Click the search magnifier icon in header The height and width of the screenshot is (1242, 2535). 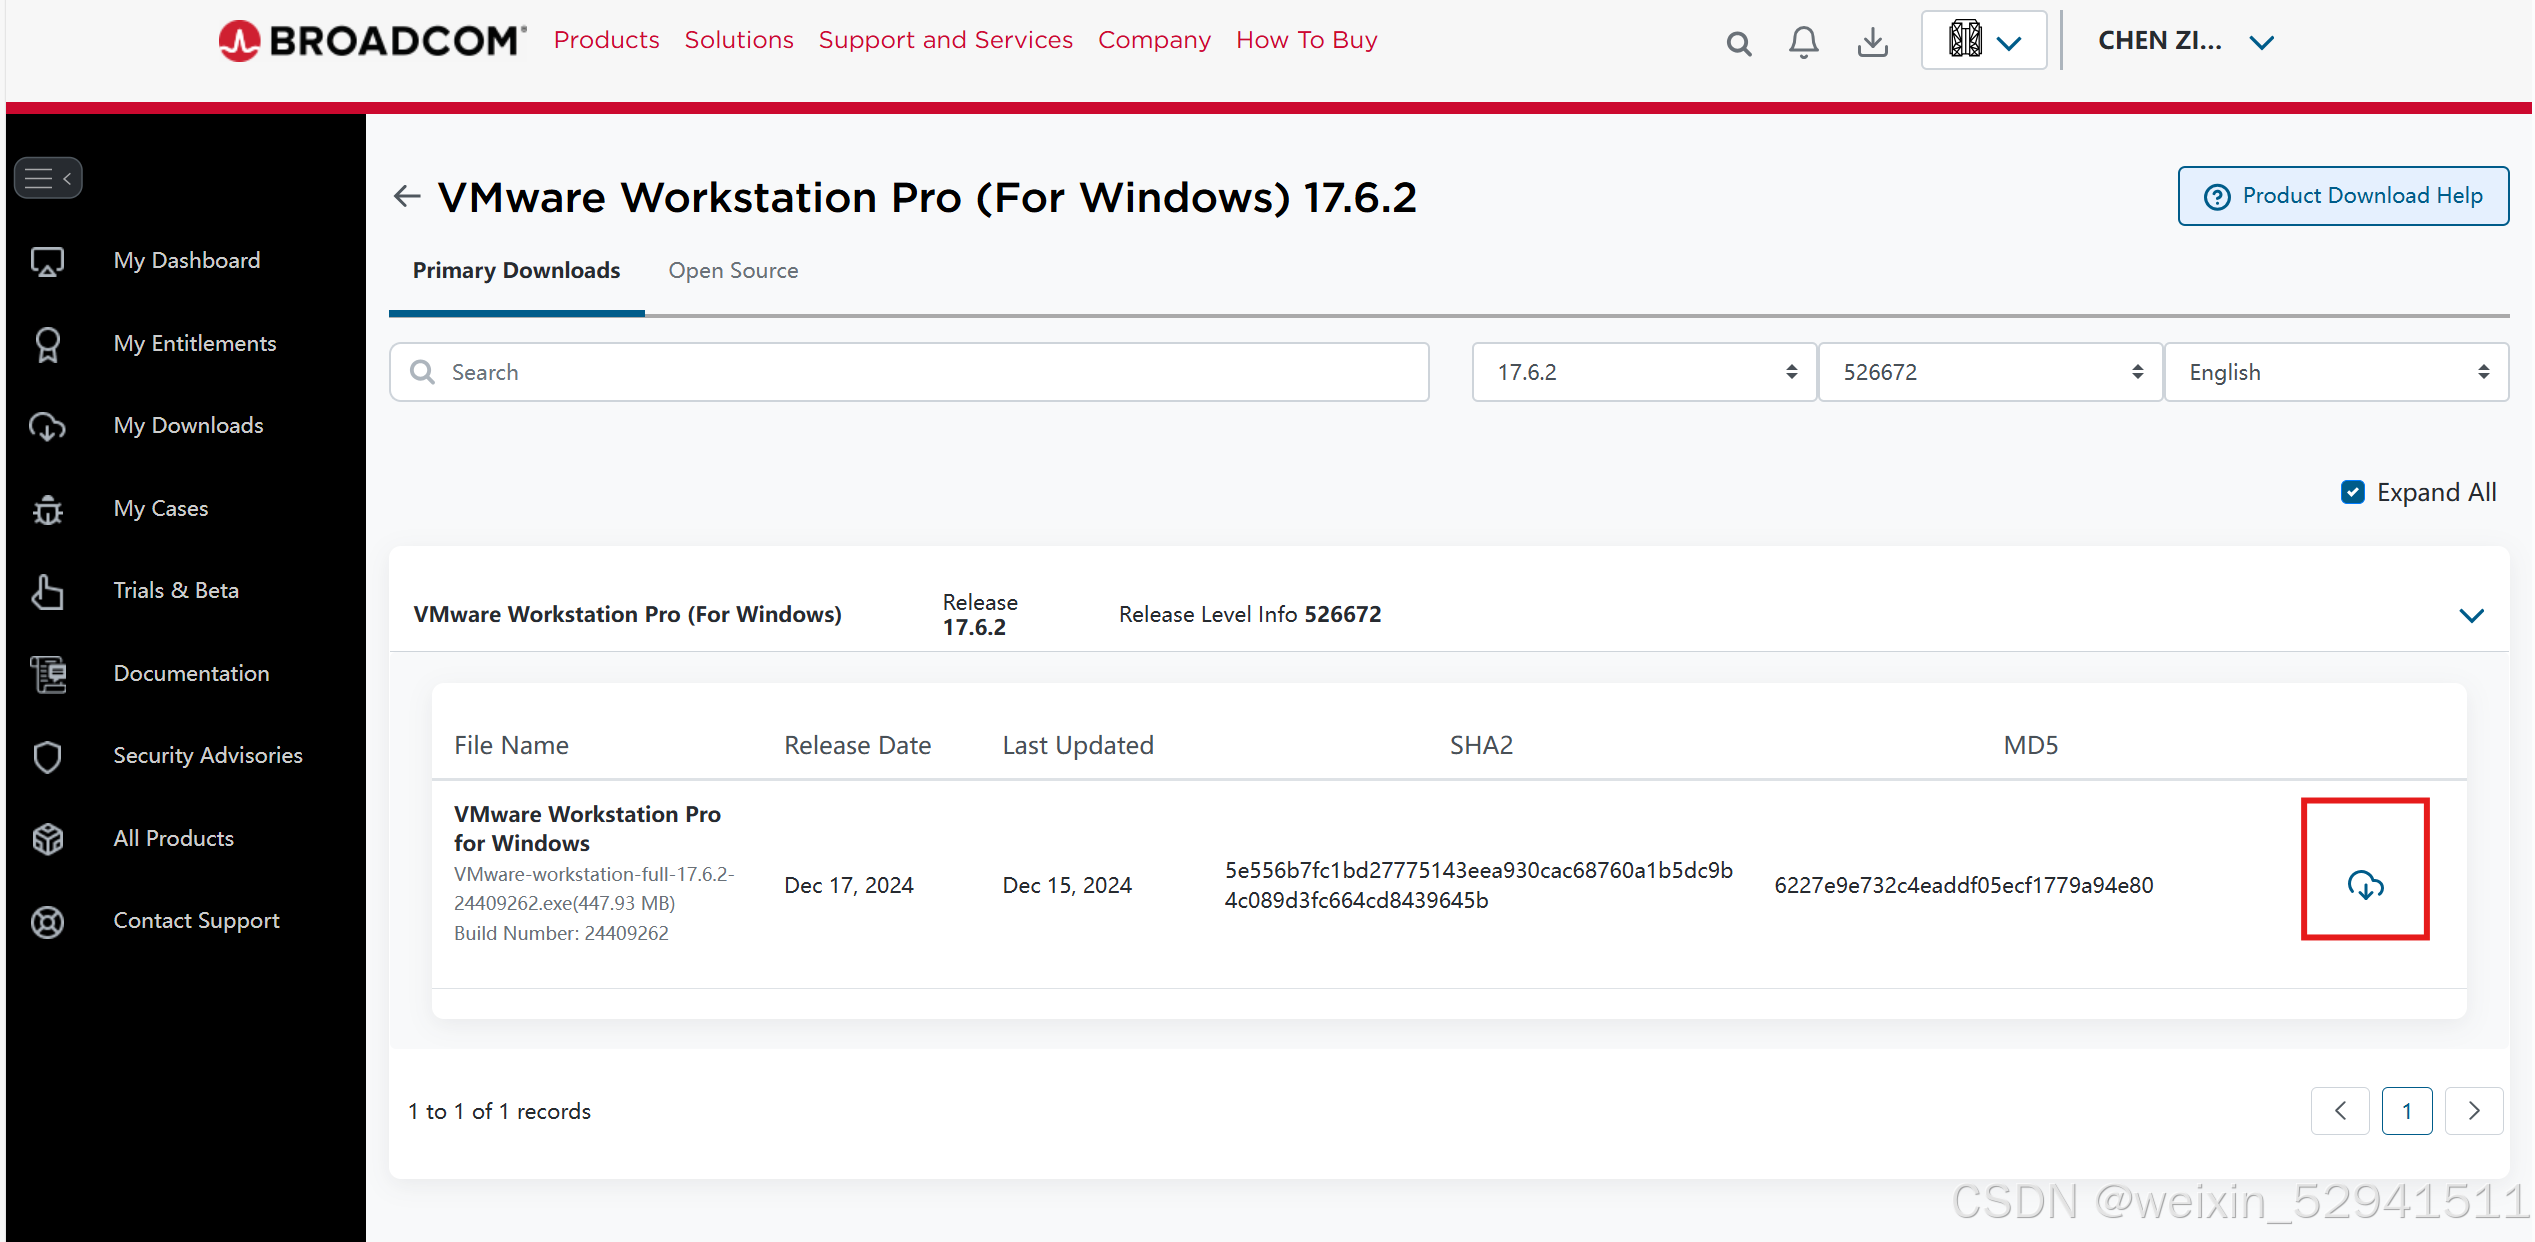coord(1738,43)
